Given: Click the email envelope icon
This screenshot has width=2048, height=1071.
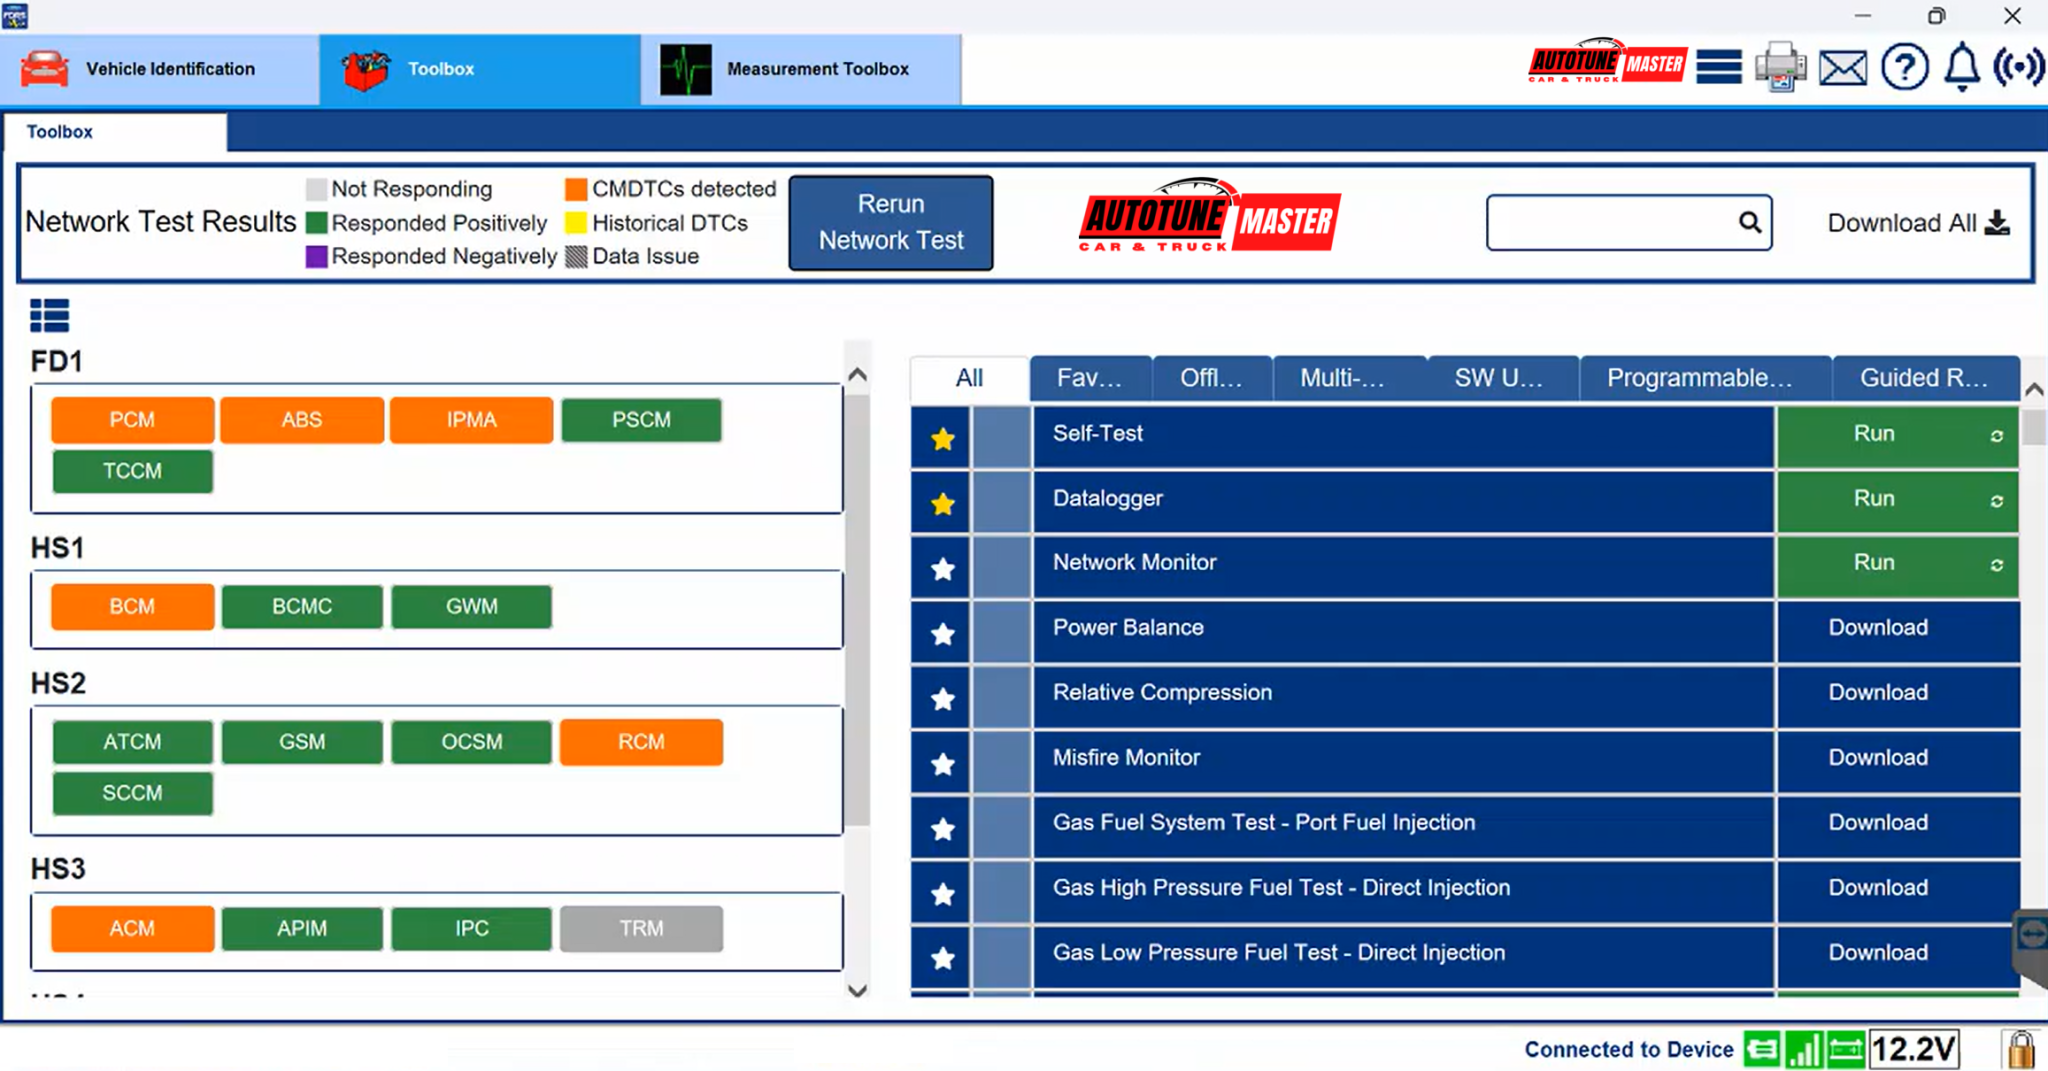Looking at the screenshot, I should coord(1843,66).
